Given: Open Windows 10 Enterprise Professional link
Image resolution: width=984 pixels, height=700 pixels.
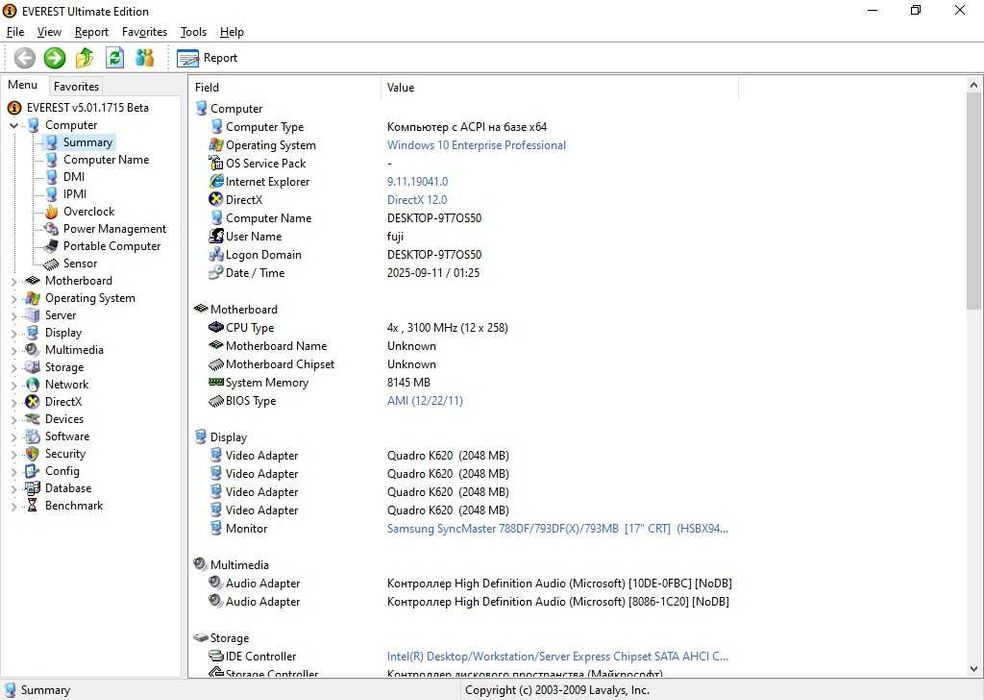Looking at the screenshot, I should [x=476, y=145].
